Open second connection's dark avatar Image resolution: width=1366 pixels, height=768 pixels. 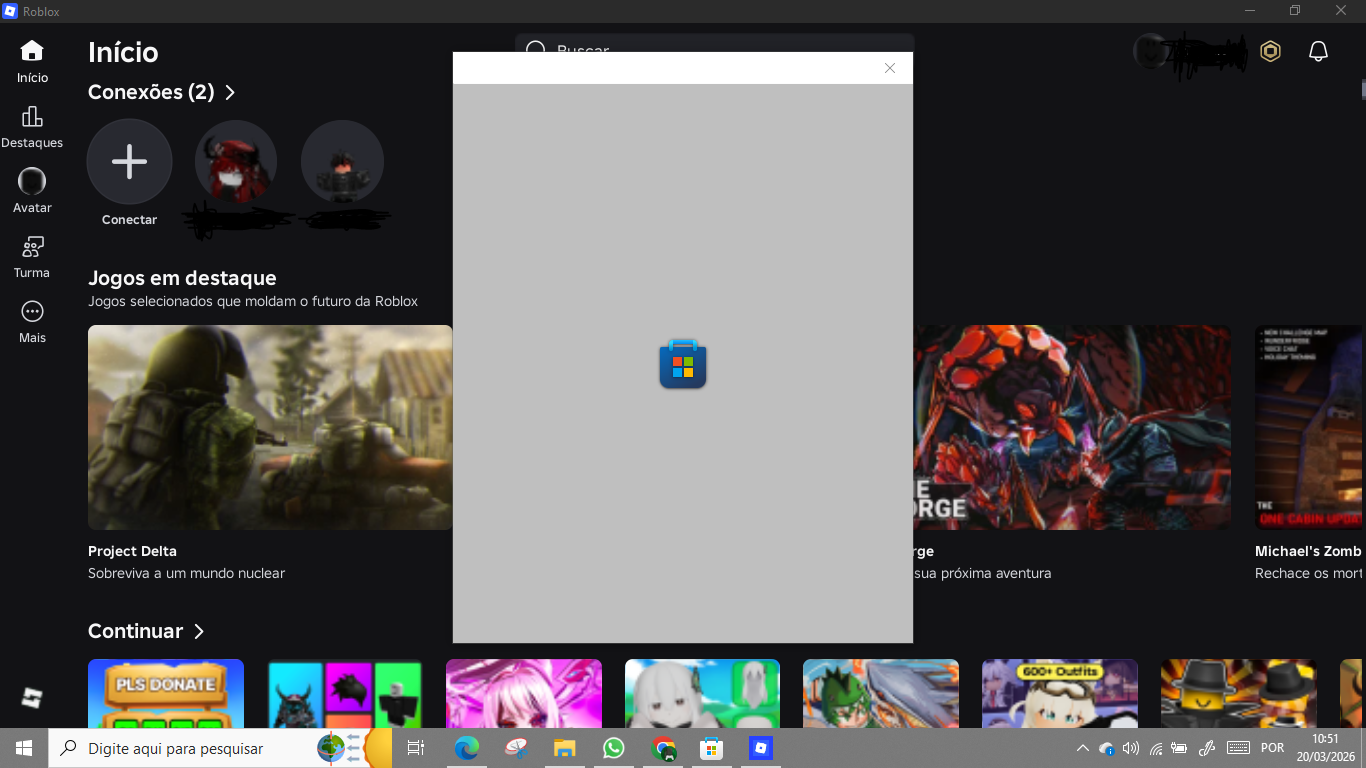342,161
